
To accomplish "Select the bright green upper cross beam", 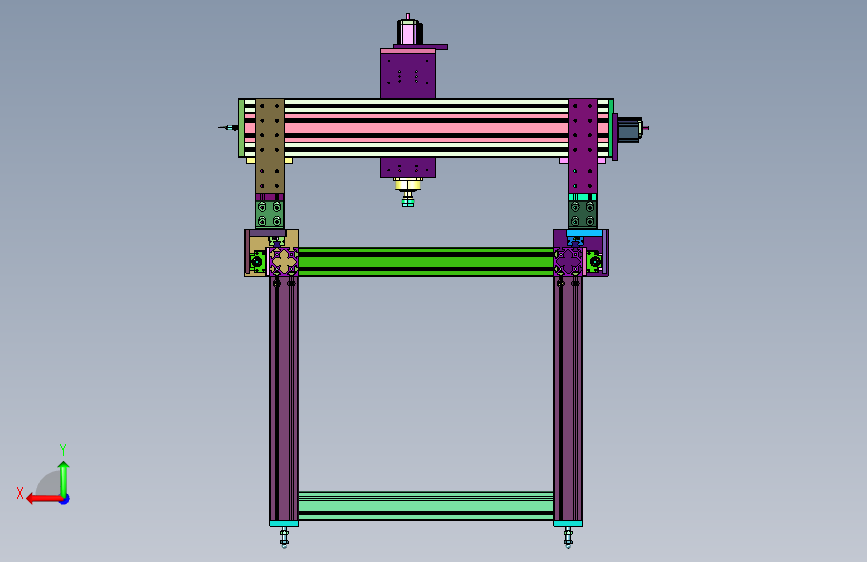I will click(x=426, y=262).
